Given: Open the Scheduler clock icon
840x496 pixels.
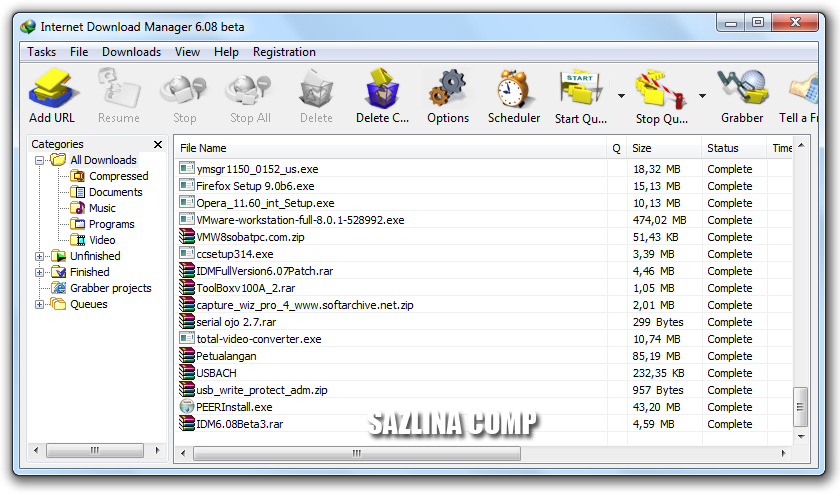Looking at the screenshot, I should (x=514, y=88).
